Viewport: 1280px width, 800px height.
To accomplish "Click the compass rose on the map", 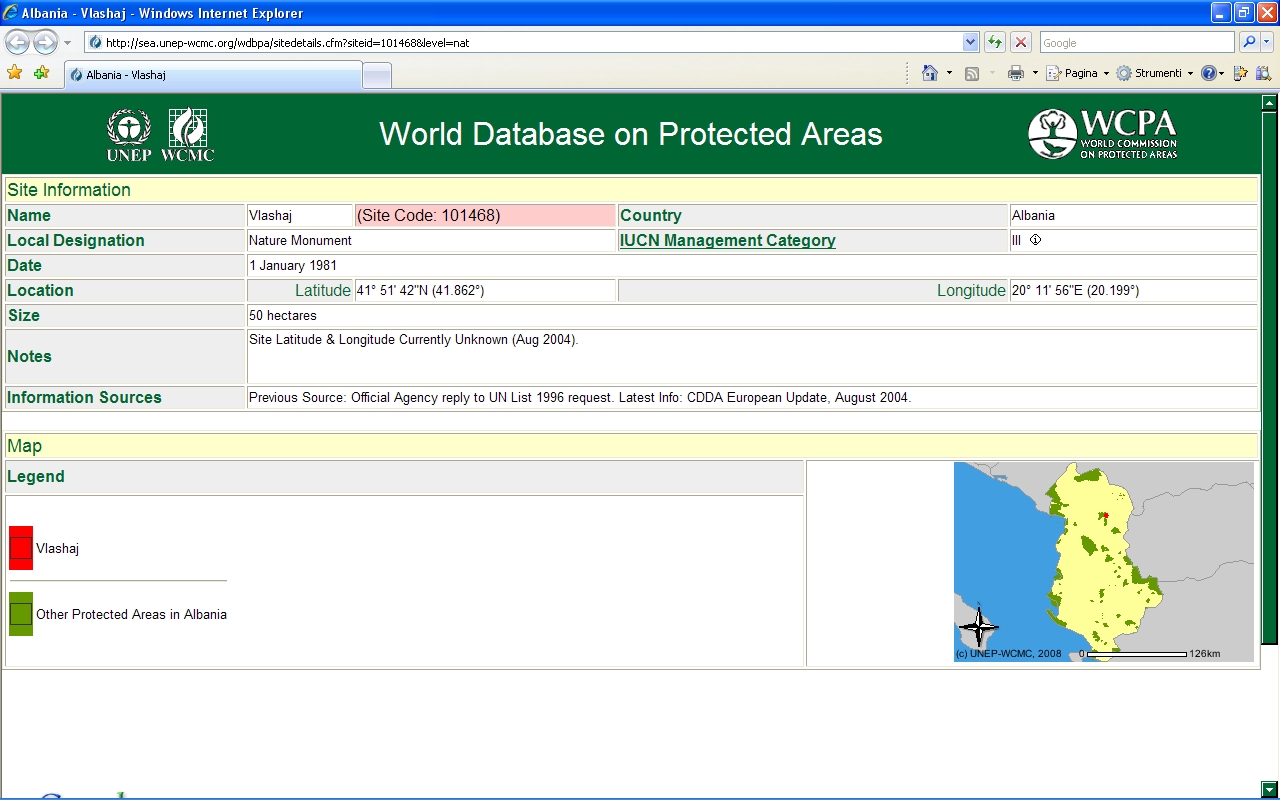I will [x=978, y=628].
